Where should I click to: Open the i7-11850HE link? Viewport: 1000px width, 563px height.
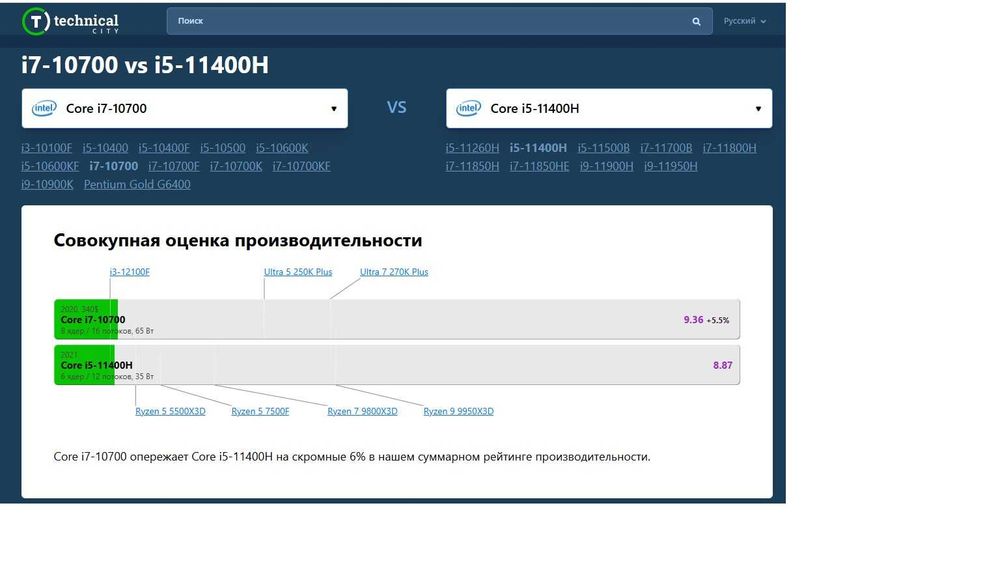540,166
